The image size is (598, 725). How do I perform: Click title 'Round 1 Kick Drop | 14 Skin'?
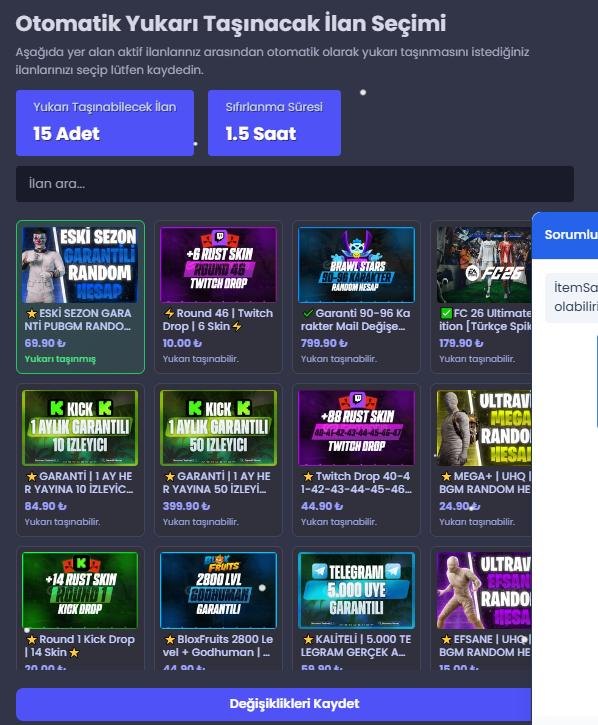point(80,645)
